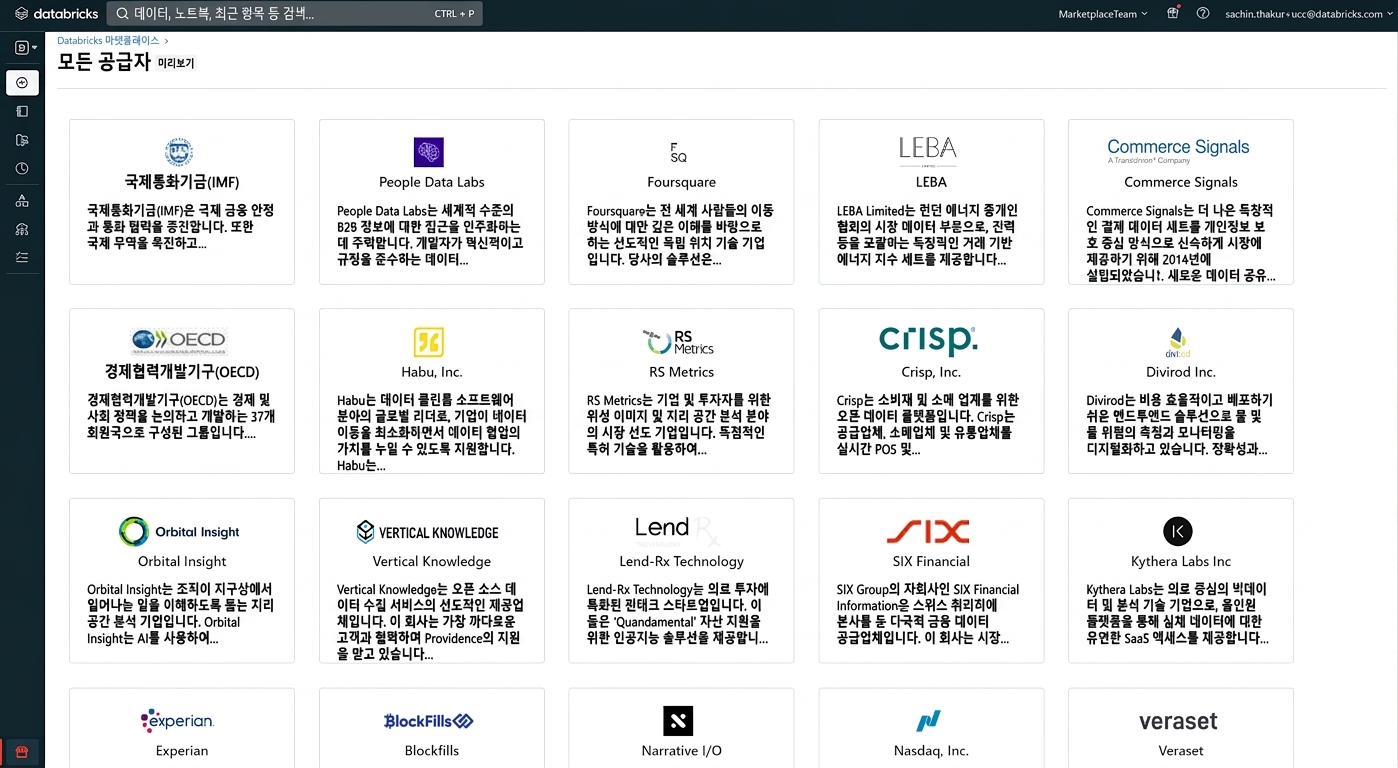Click the Narrative I/O black square logo
The height and width of the screenshot is (768, 1398).
(x=678, y=721)
